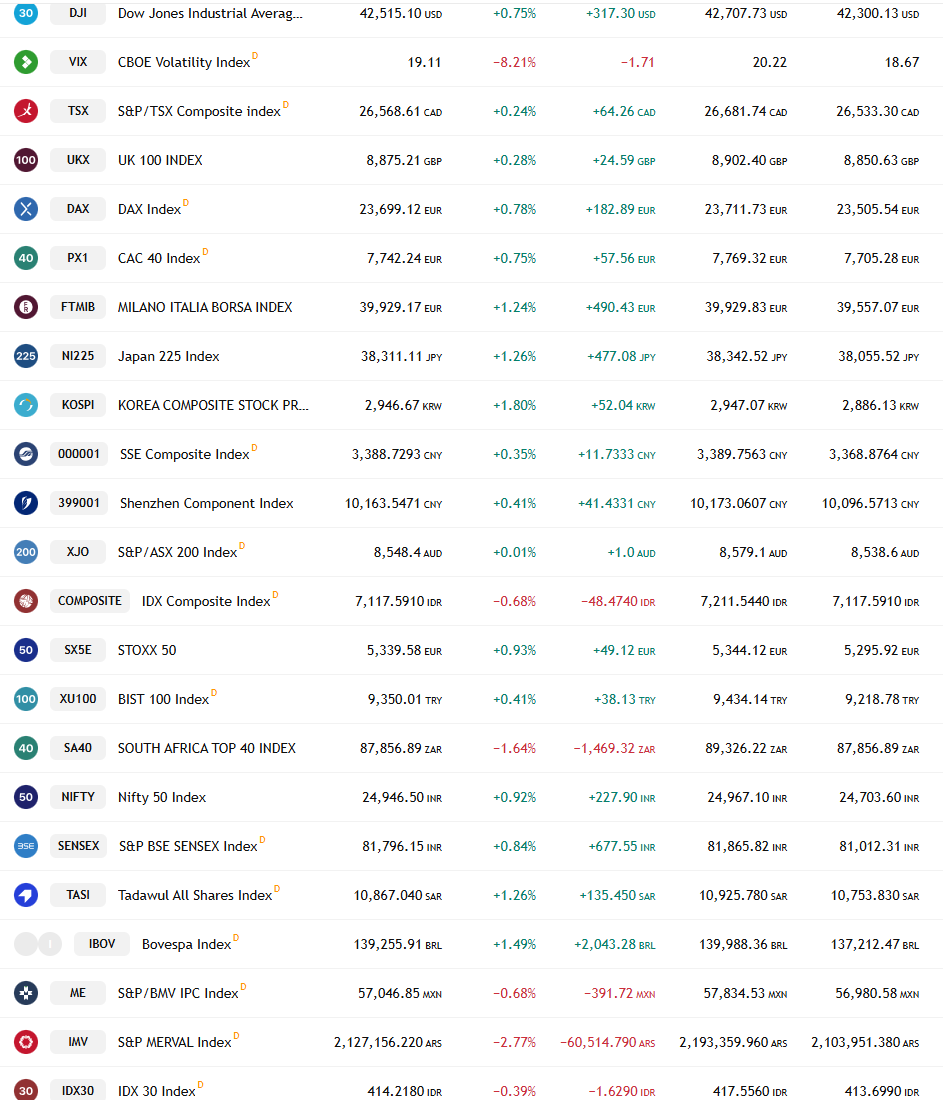Open the IMV ticker symbol
Image resolution: width=943 pixels, height=1100 pixels.
pyautogui.click(x=78, y=1042)
